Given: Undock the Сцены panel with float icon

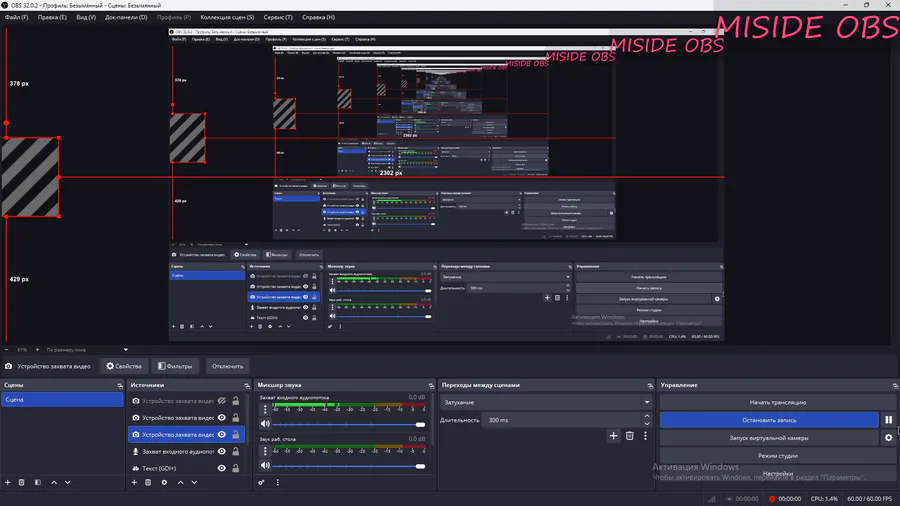Looking at the screenshot, I should pos(120,386).
